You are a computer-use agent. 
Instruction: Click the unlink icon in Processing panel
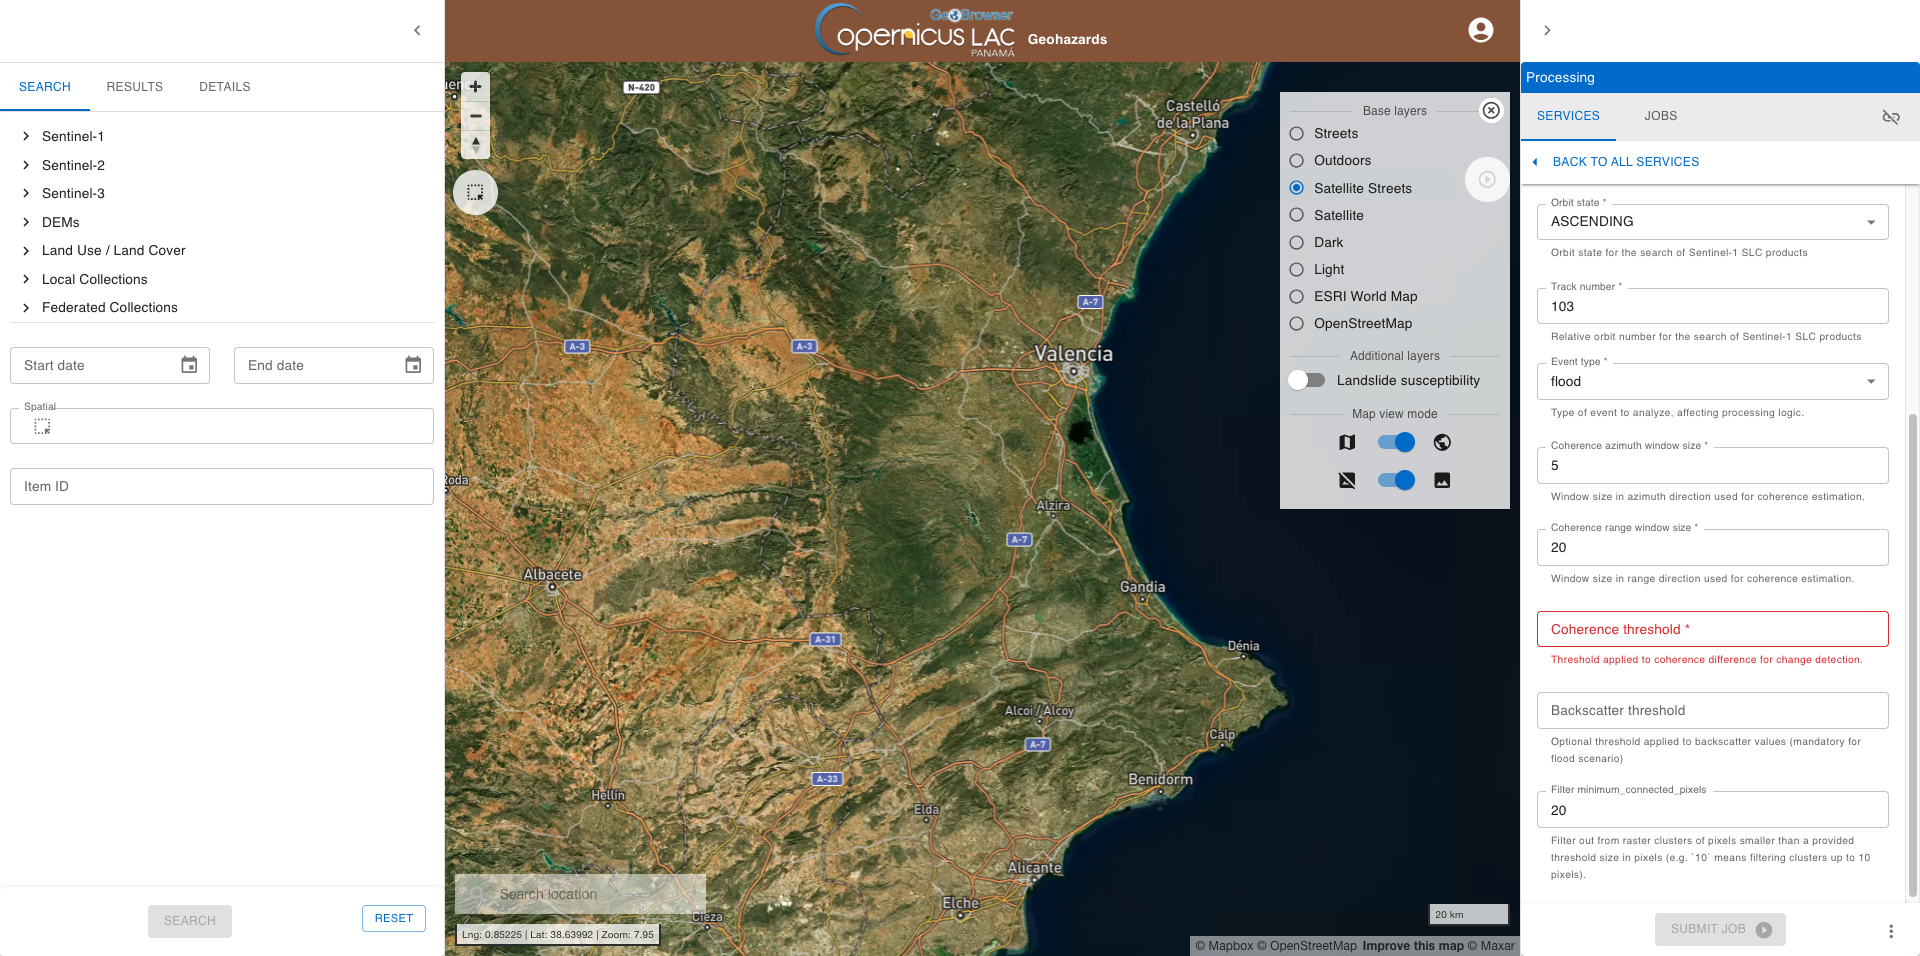(1890, 117)
